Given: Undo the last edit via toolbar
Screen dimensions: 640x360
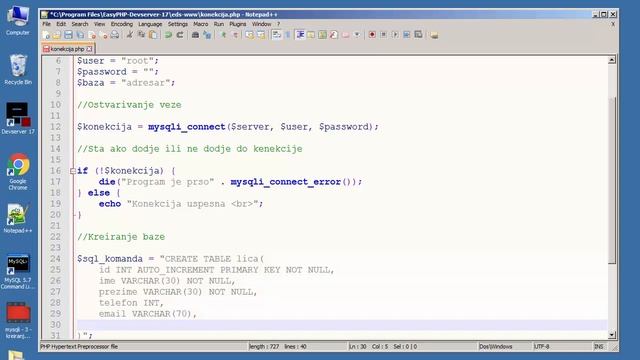Looking at the screenshot, I should [x=168, y=35].
